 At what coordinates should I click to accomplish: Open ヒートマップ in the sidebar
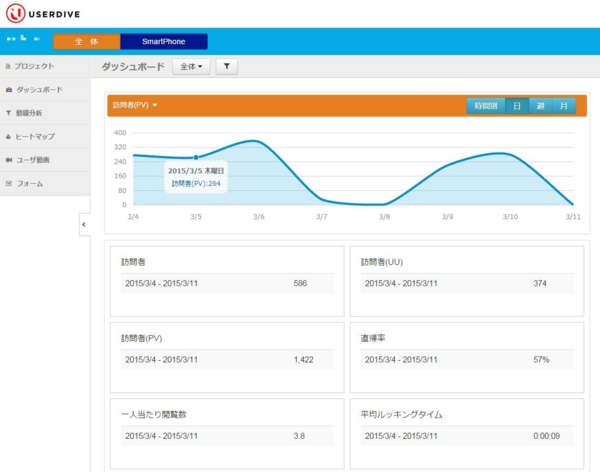[45, 136]
